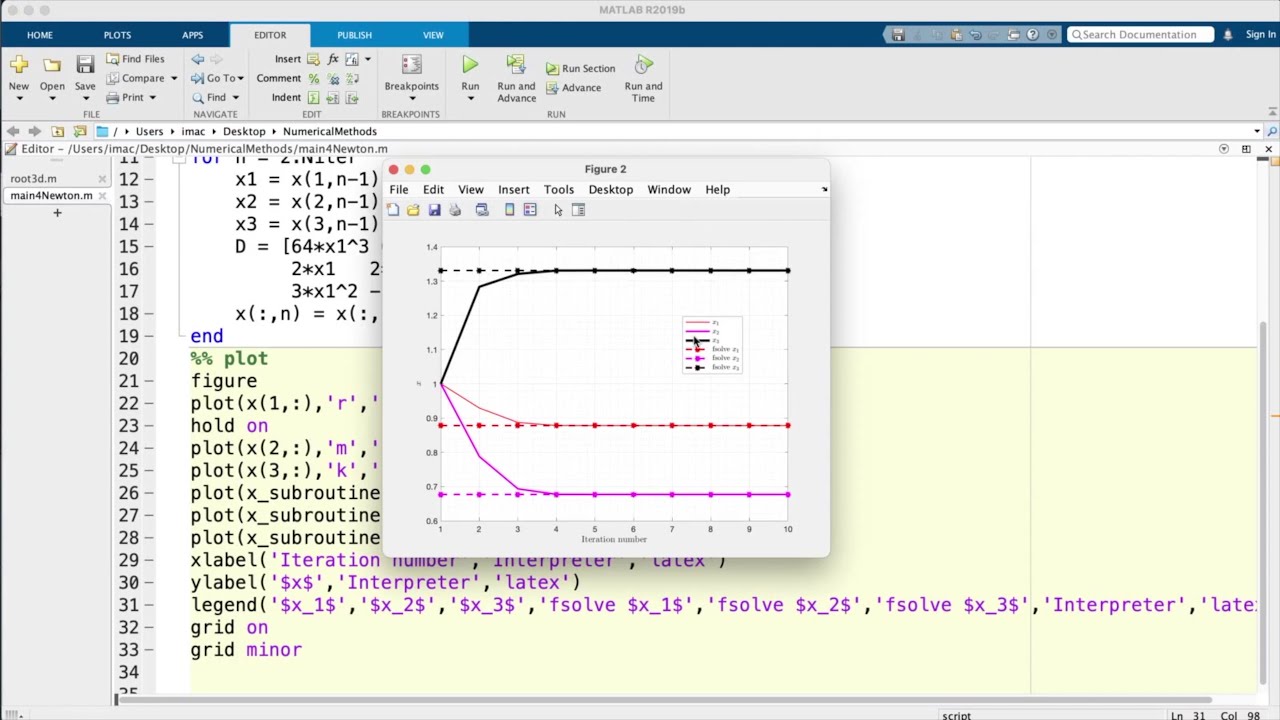
Task: Select Edit Plot arrow tool in Figure 2
Action: [558, 210]
